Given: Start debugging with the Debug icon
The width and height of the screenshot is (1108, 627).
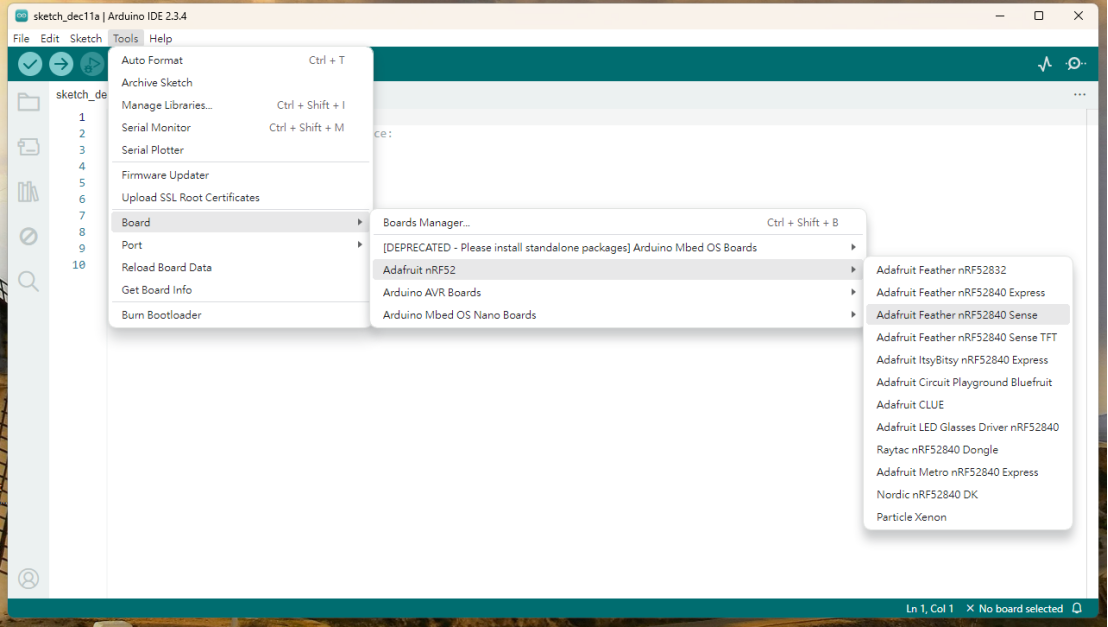Looking at the screenshot, I should (91, 64).
